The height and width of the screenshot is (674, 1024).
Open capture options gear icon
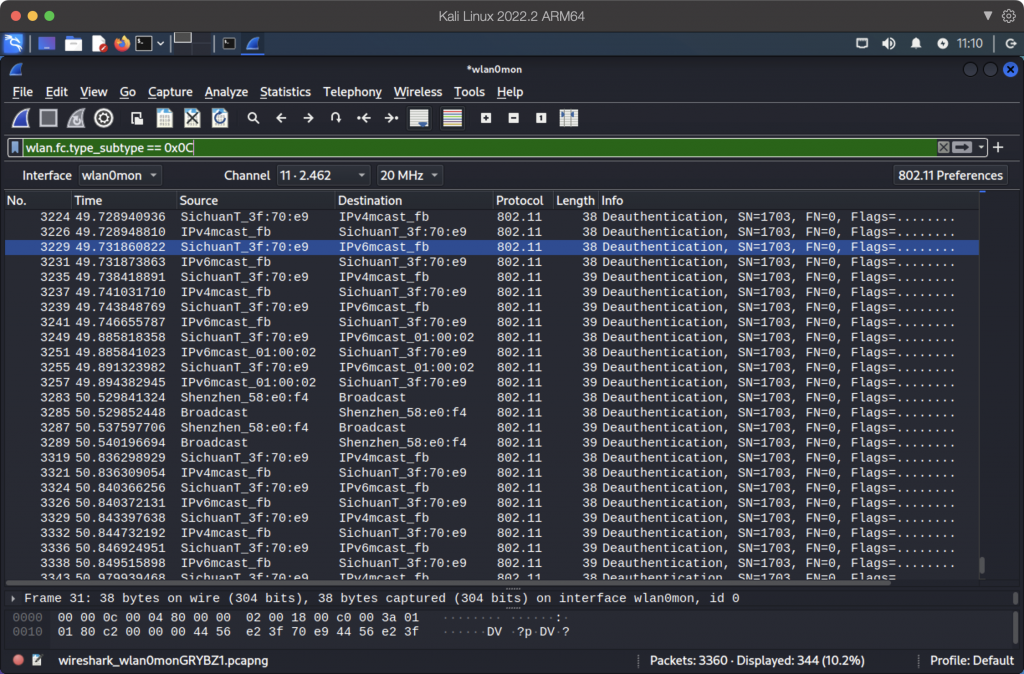[104, 118]
